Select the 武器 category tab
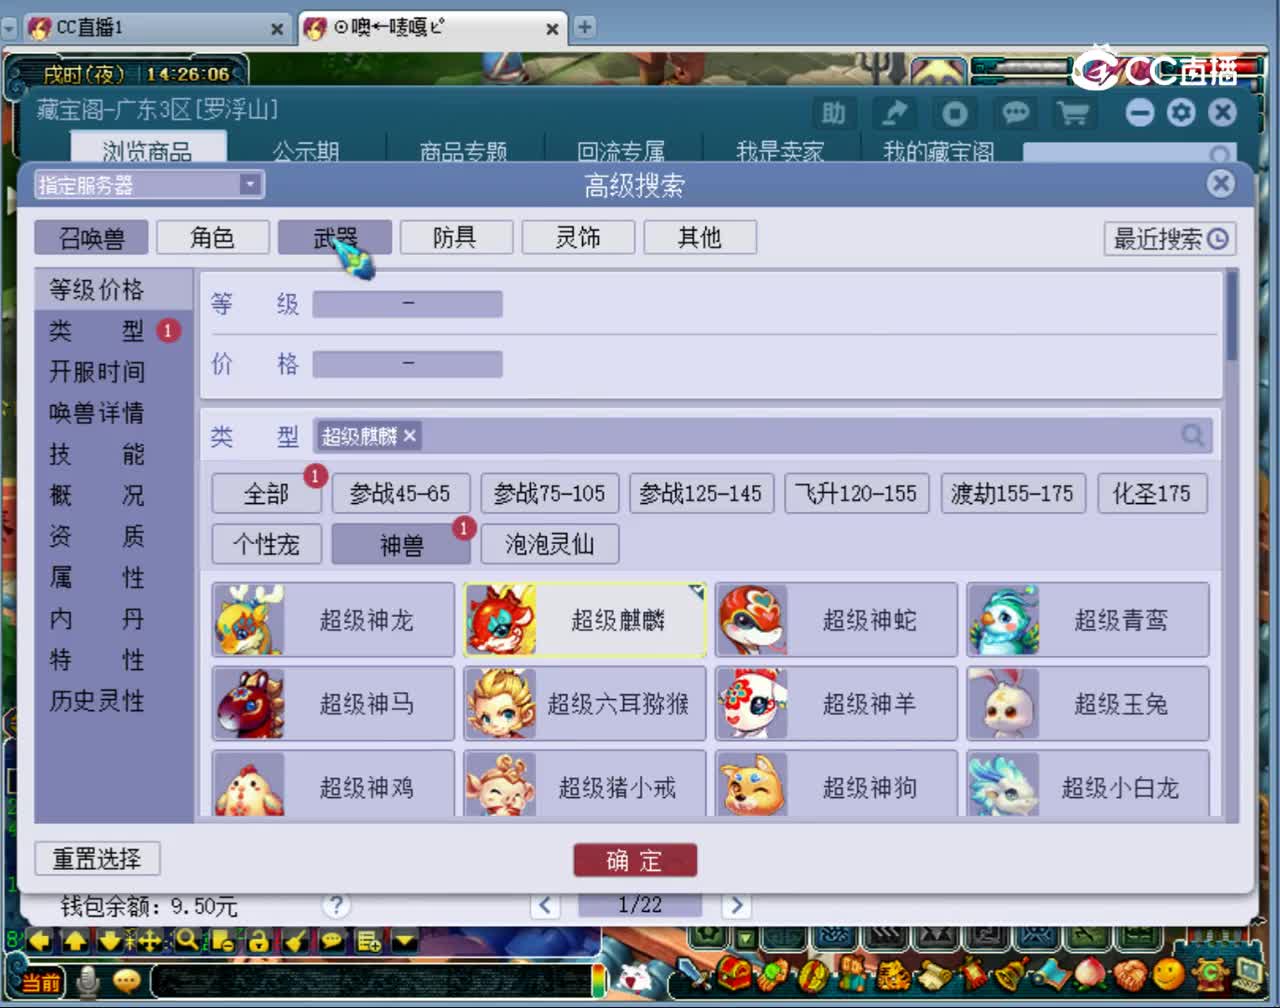 (x=335, y=238)
